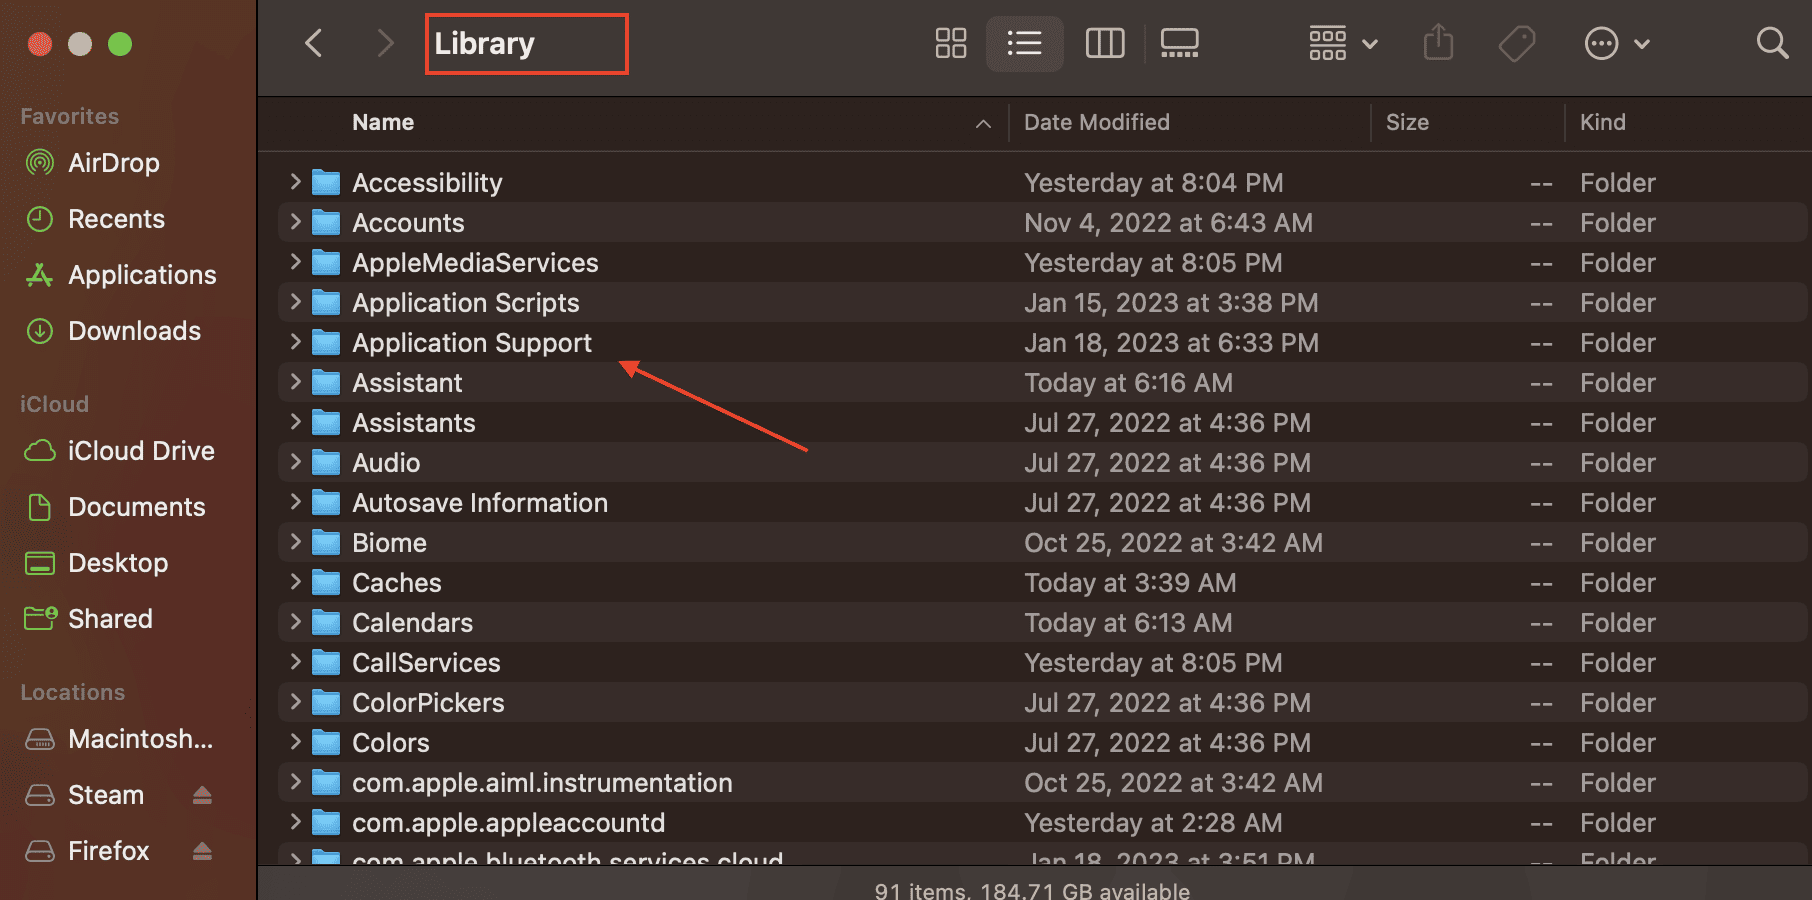Select AirDrop in the sidebar
The height and width of the screenshot is (900, 1812).
click(x=113, y=162)
